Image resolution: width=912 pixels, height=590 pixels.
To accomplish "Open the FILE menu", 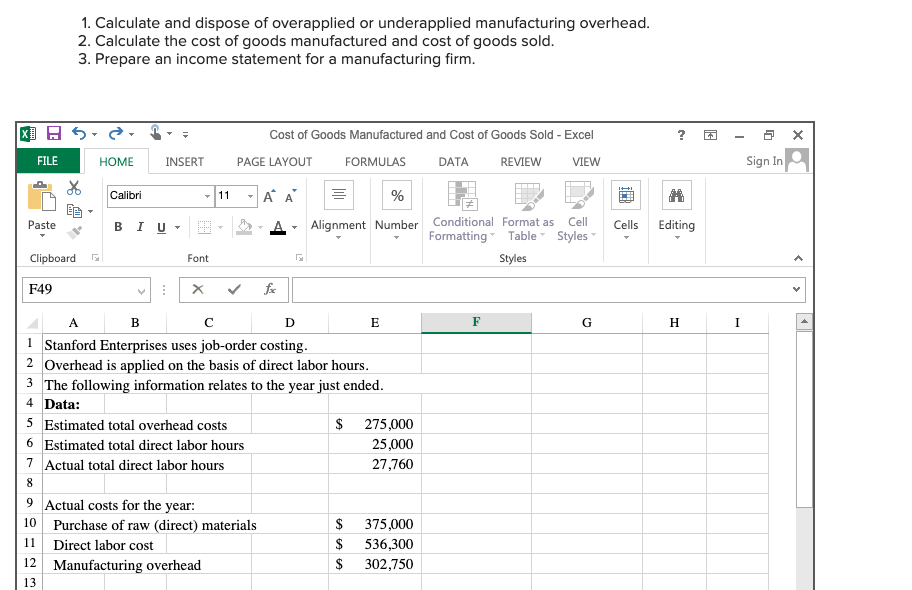I will pyautogui.click(x=46, y=161).
